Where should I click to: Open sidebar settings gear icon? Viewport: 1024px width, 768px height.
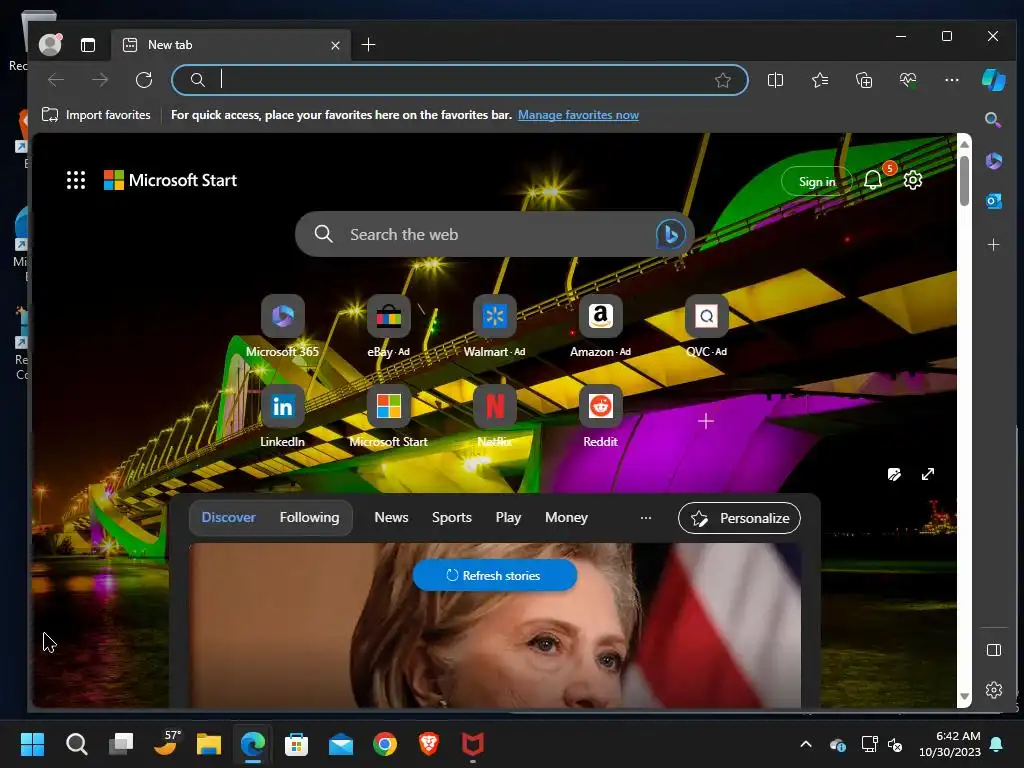[993, 690]
